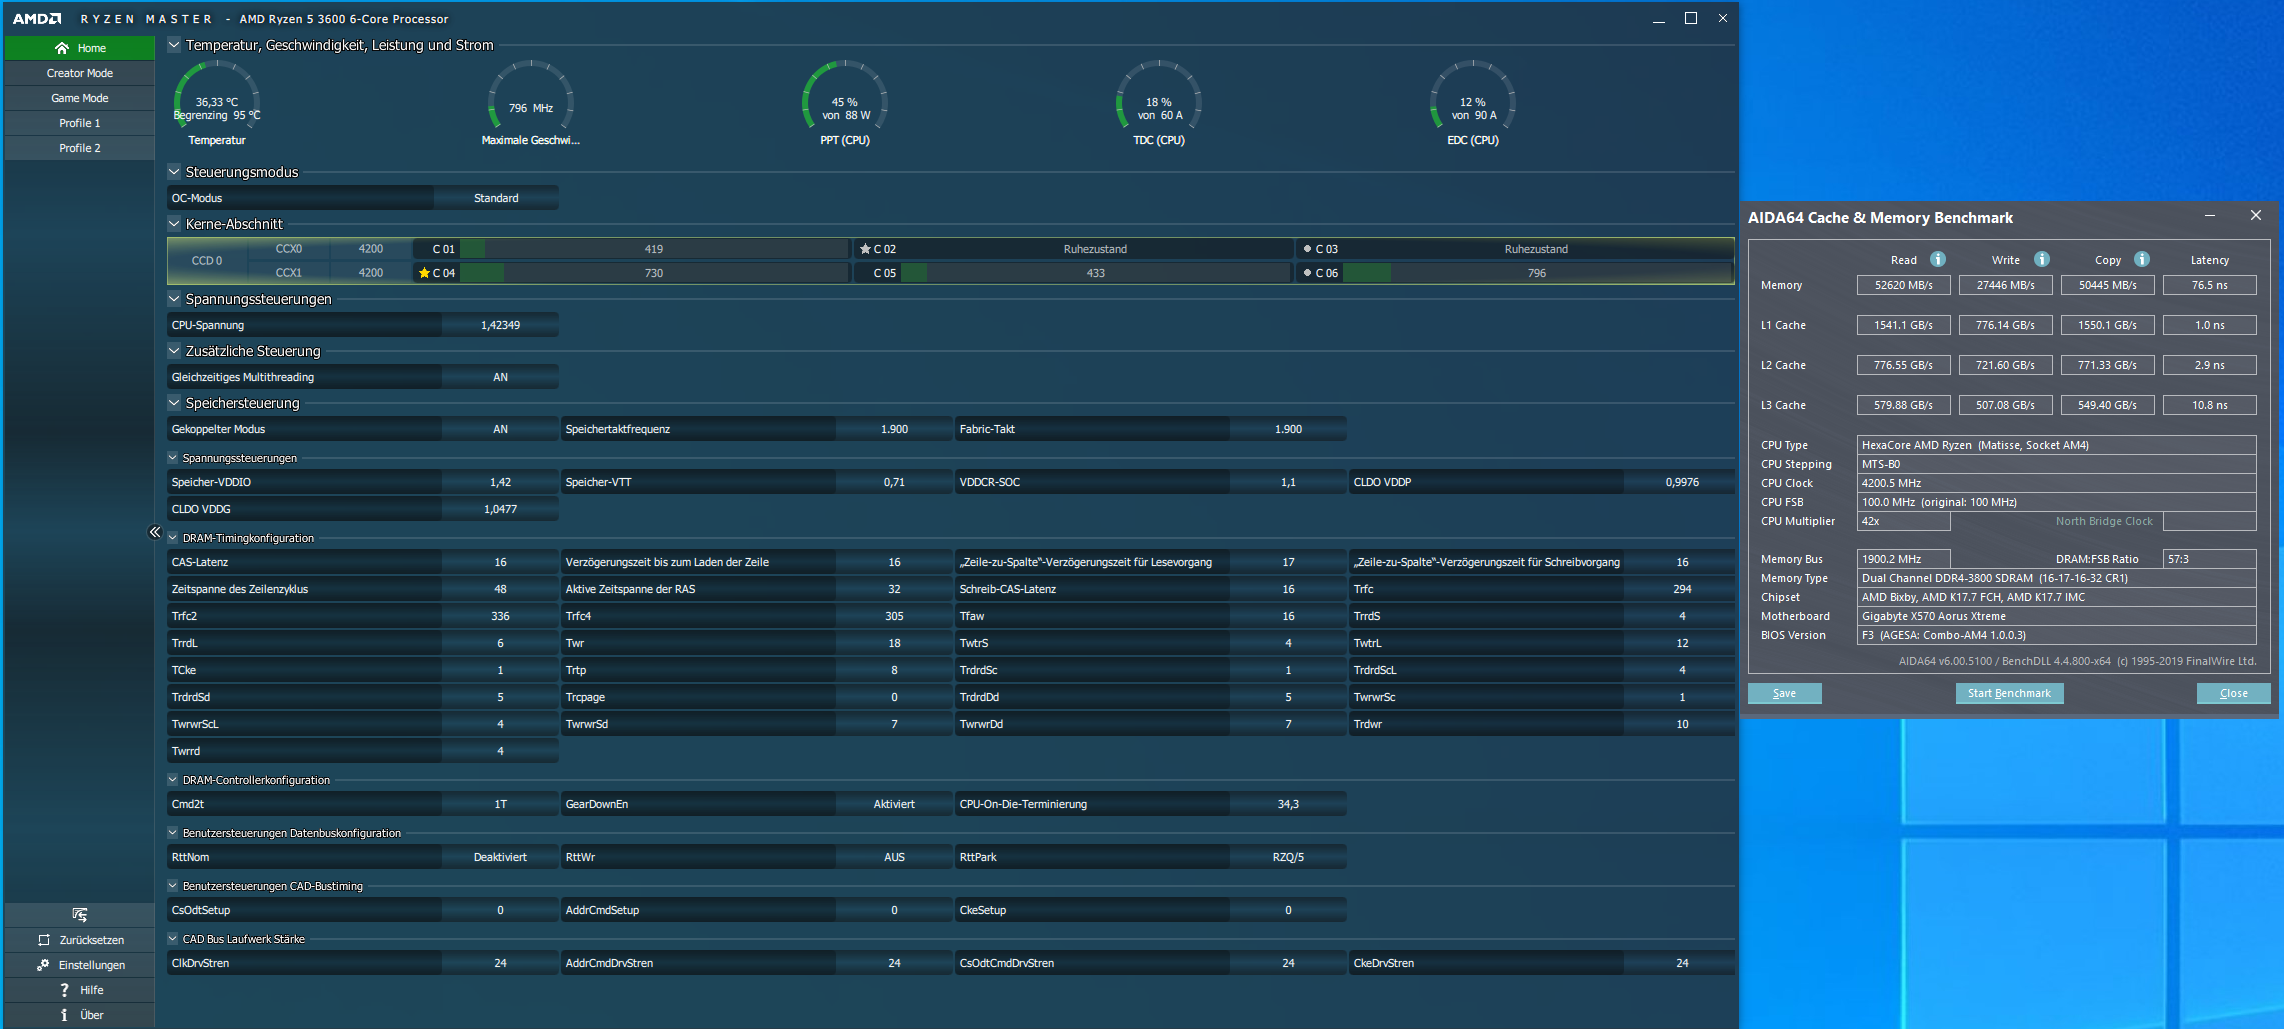2284x1029 pixels.
Task: Click the CAS-Latenz value '16'
Action: [x=500, y=562]
